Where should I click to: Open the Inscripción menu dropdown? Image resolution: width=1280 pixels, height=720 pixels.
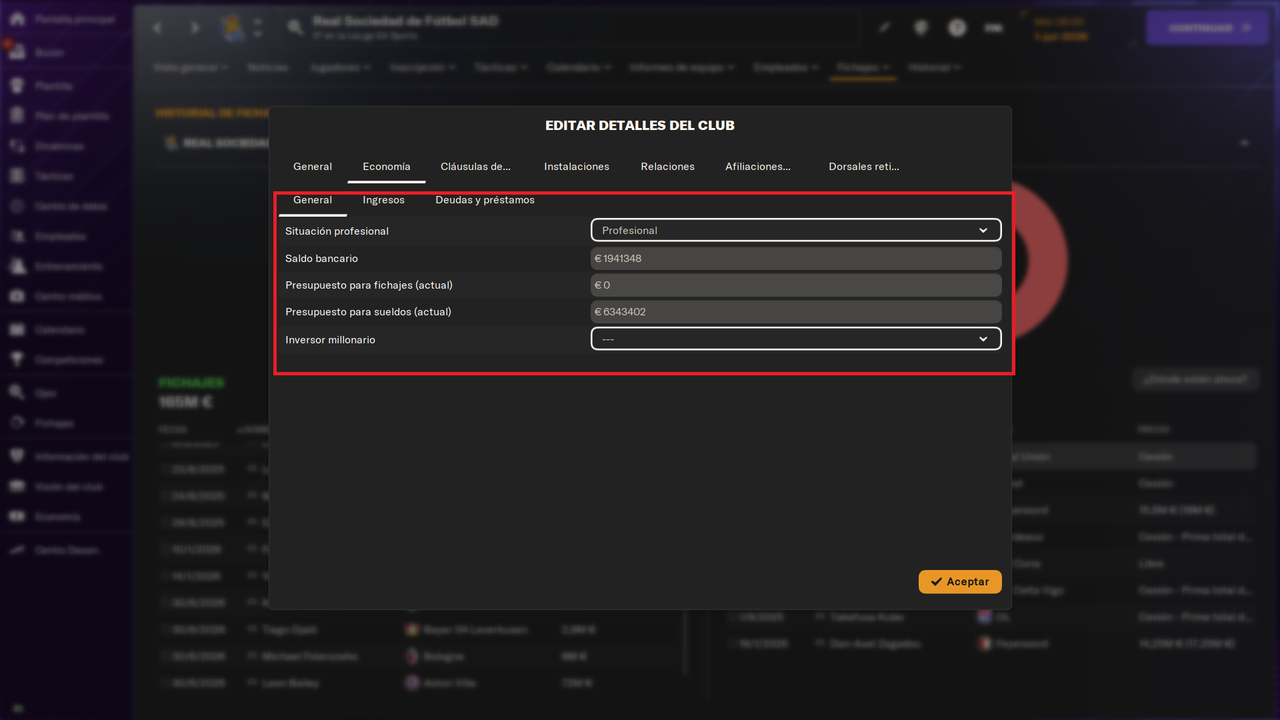coord(423,68)
